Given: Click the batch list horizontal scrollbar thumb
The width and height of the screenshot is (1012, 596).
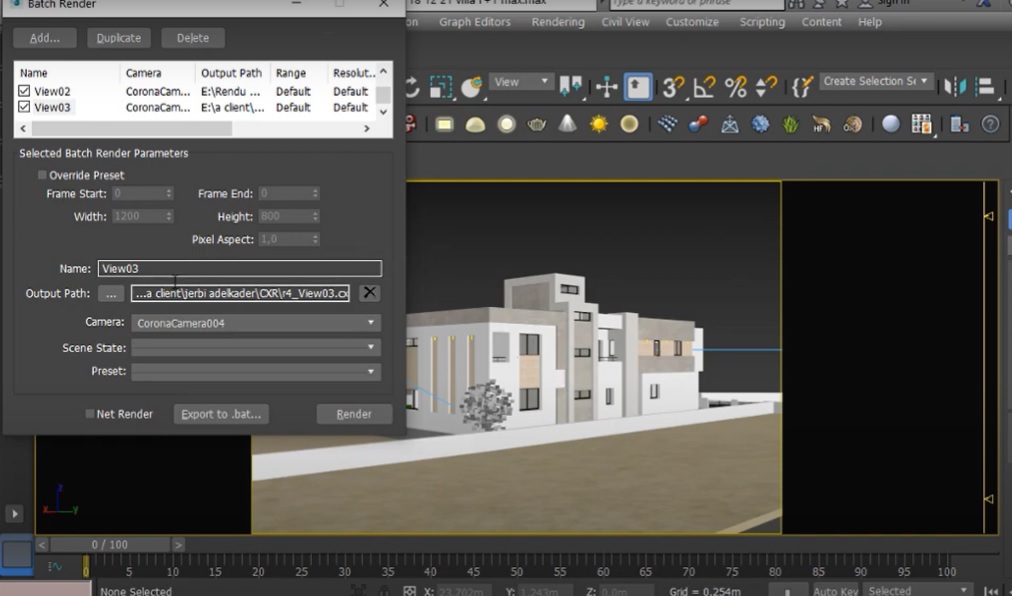Looking at the screenshot, I should pos(132,128).
